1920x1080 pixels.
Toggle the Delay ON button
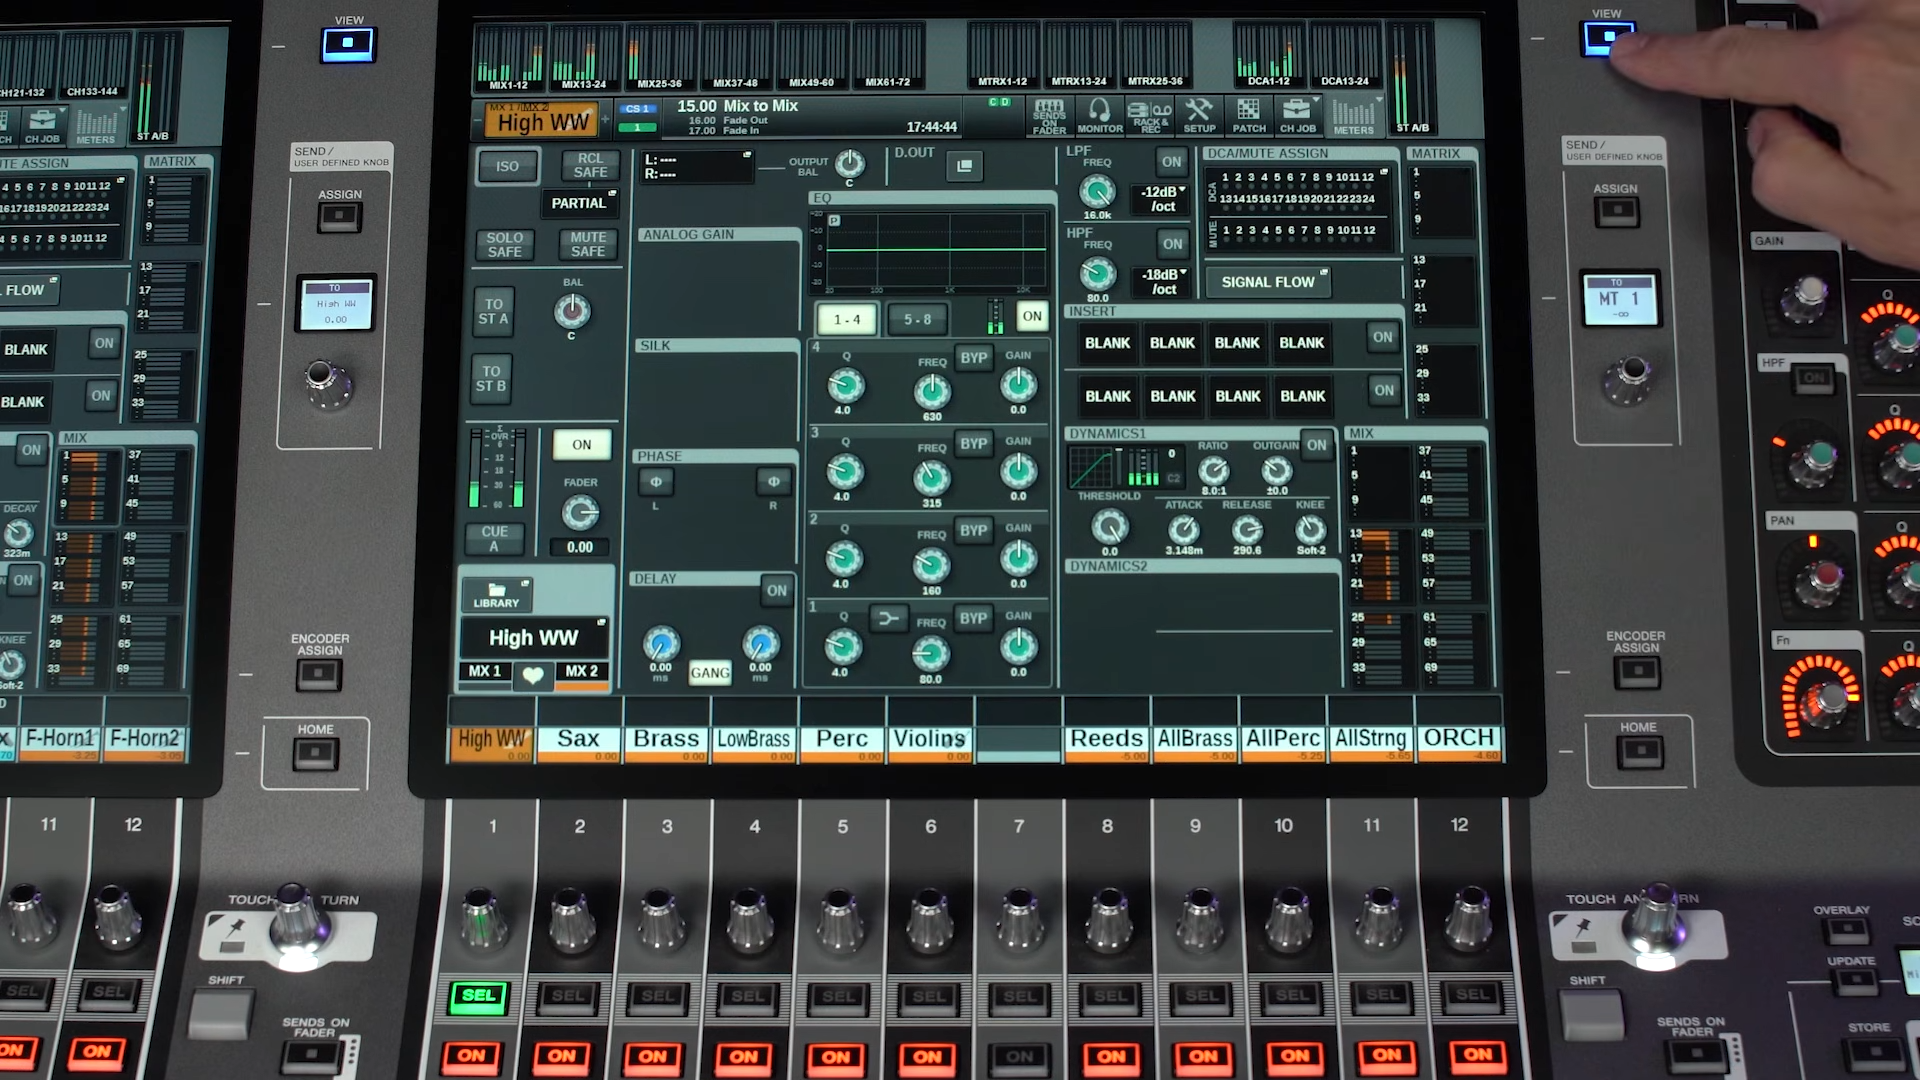tap(777, 590)
